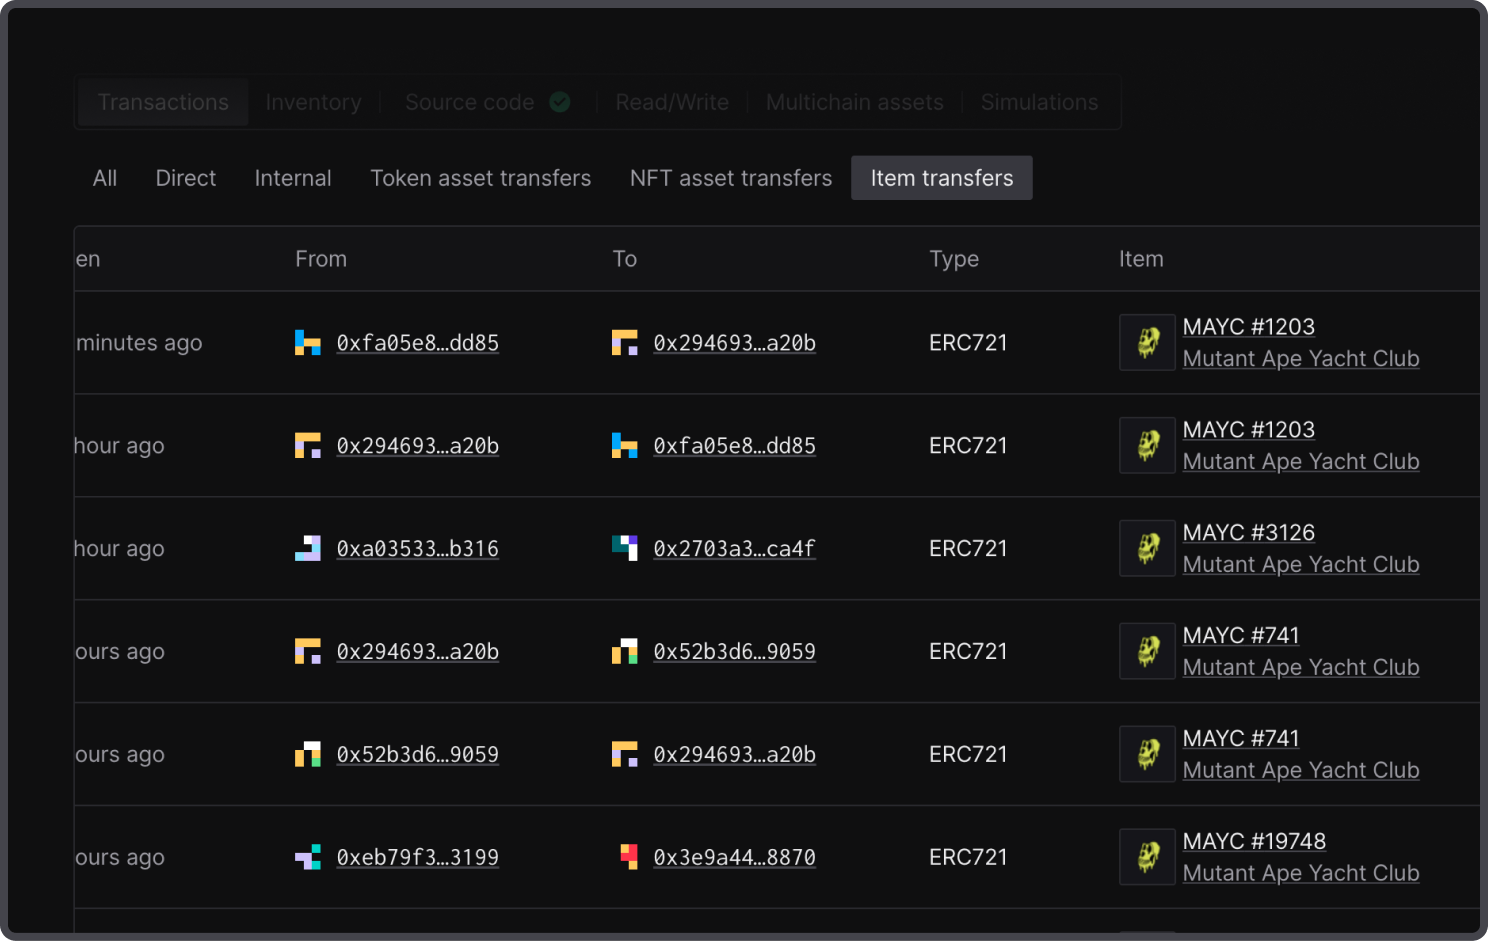Click identicon beside To address 0x2703a3…ca4f

pyautogui.click(x=625, y=548)
